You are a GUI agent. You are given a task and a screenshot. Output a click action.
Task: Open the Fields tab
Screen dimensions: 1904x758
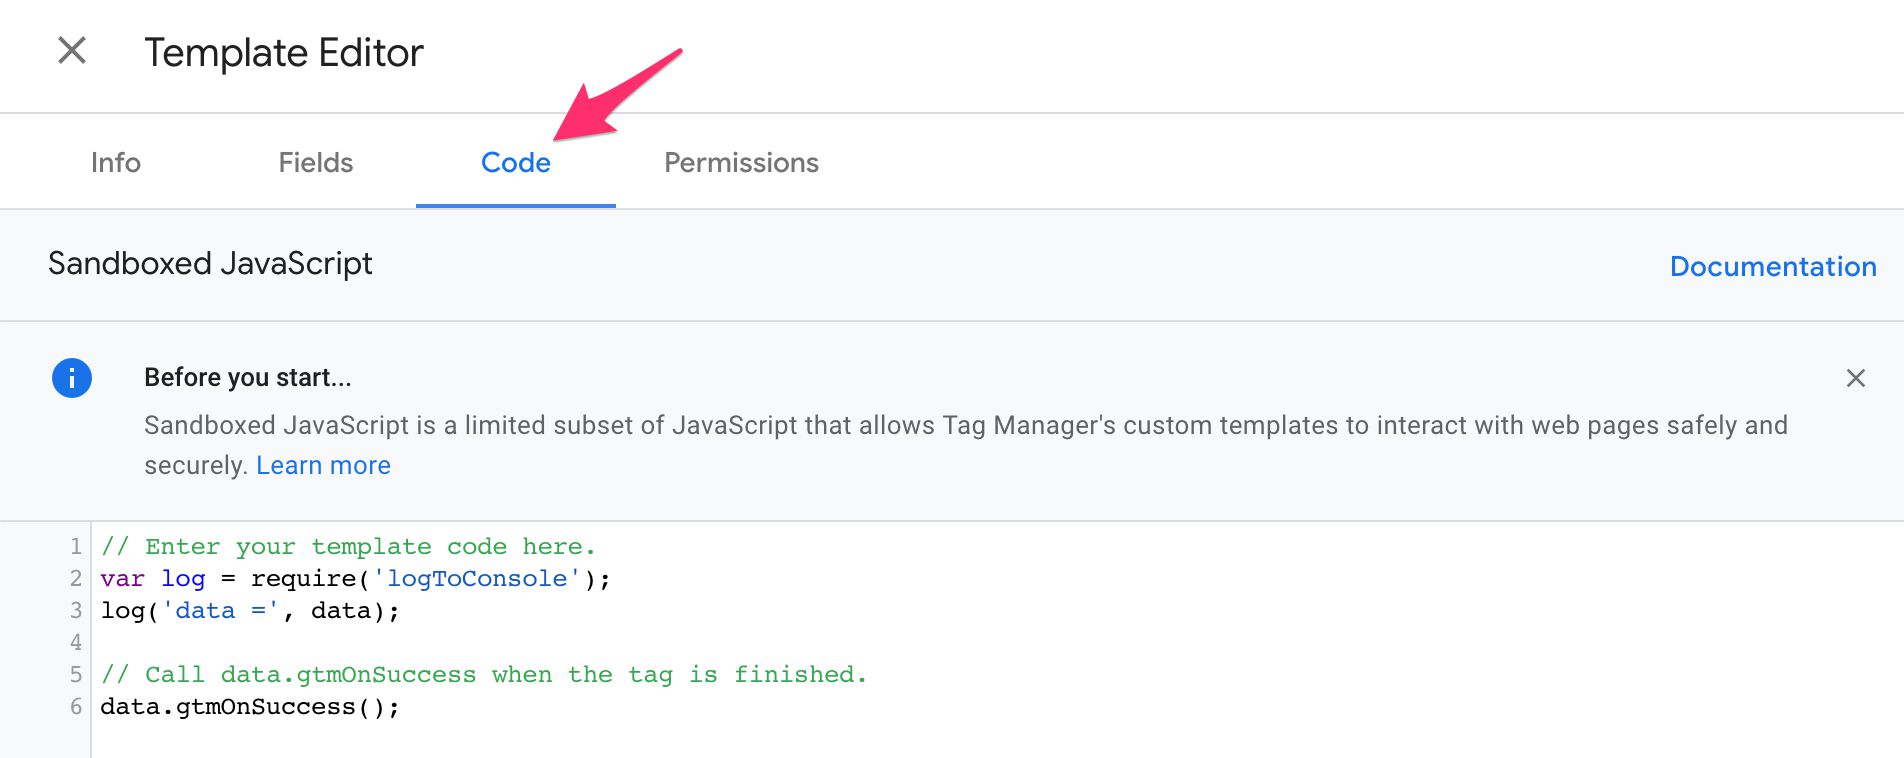316,162
